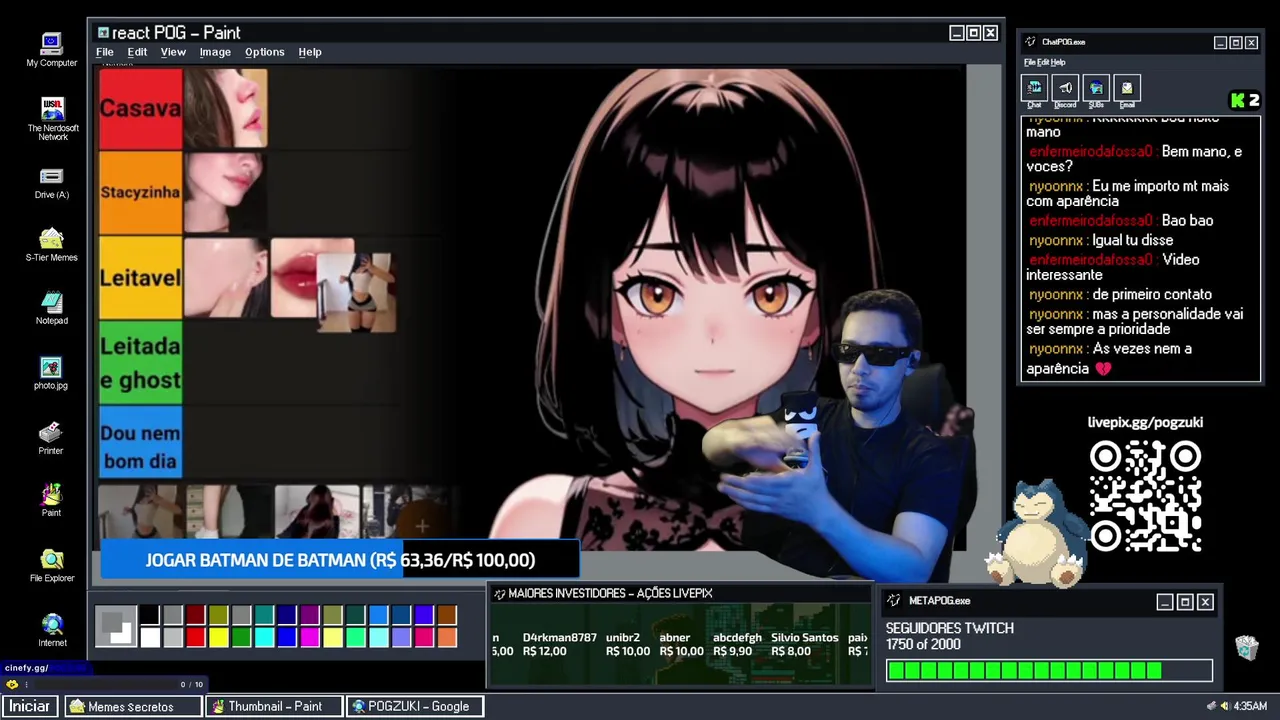Open the Drive (A:) desktop icon
This screenshot has height=720, width=1280.
tap(51, 182)
